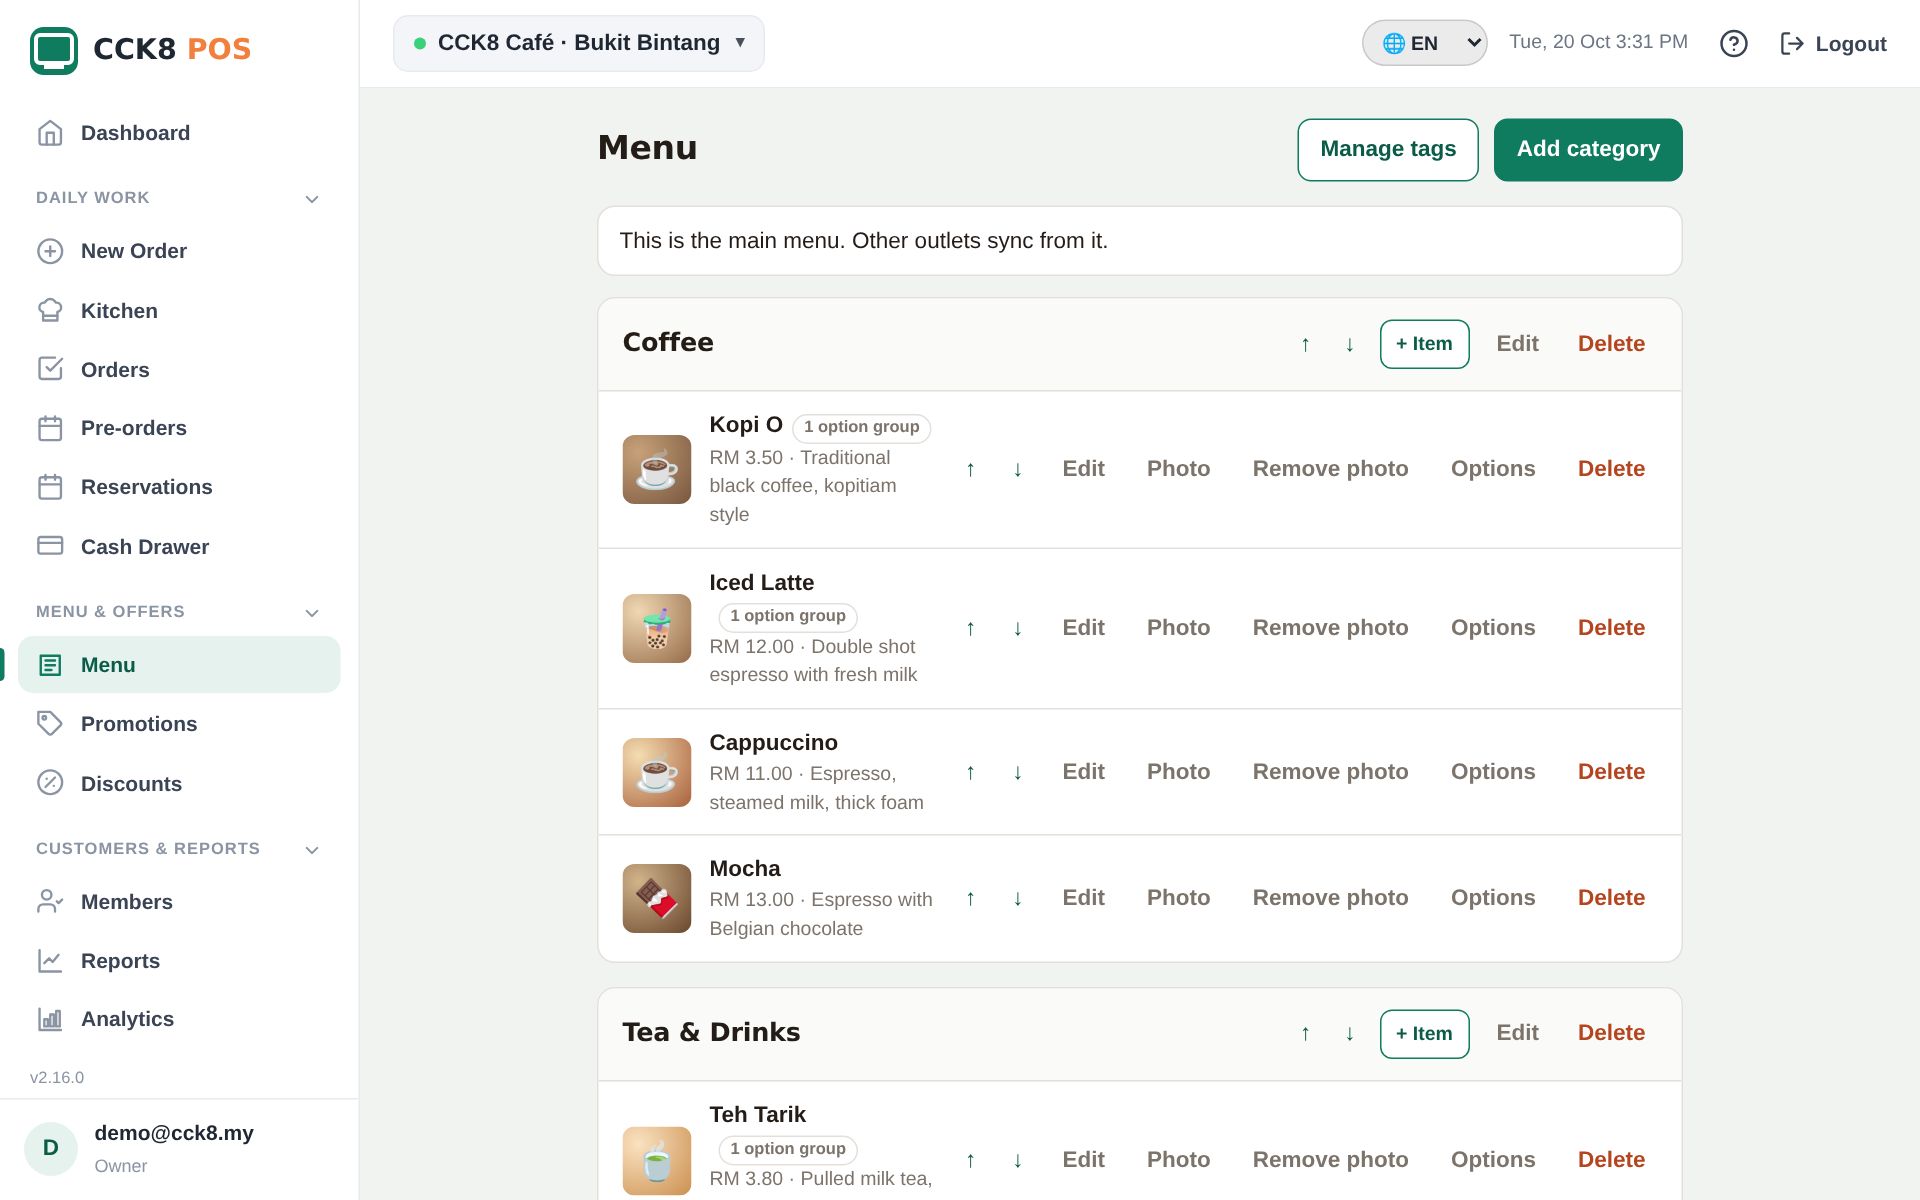Open Analytics in sidebar
Viewport: 1920px width, 1200px height.
pyautogui.click(x=179, y=1019)
